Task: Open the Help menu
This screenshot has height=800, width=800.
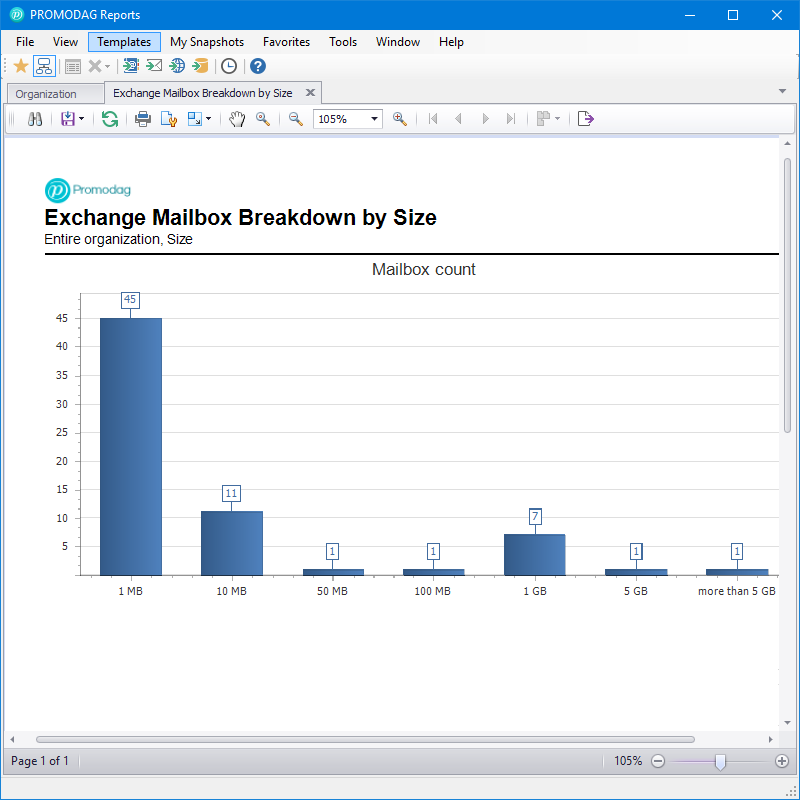Action: (451, 42)
